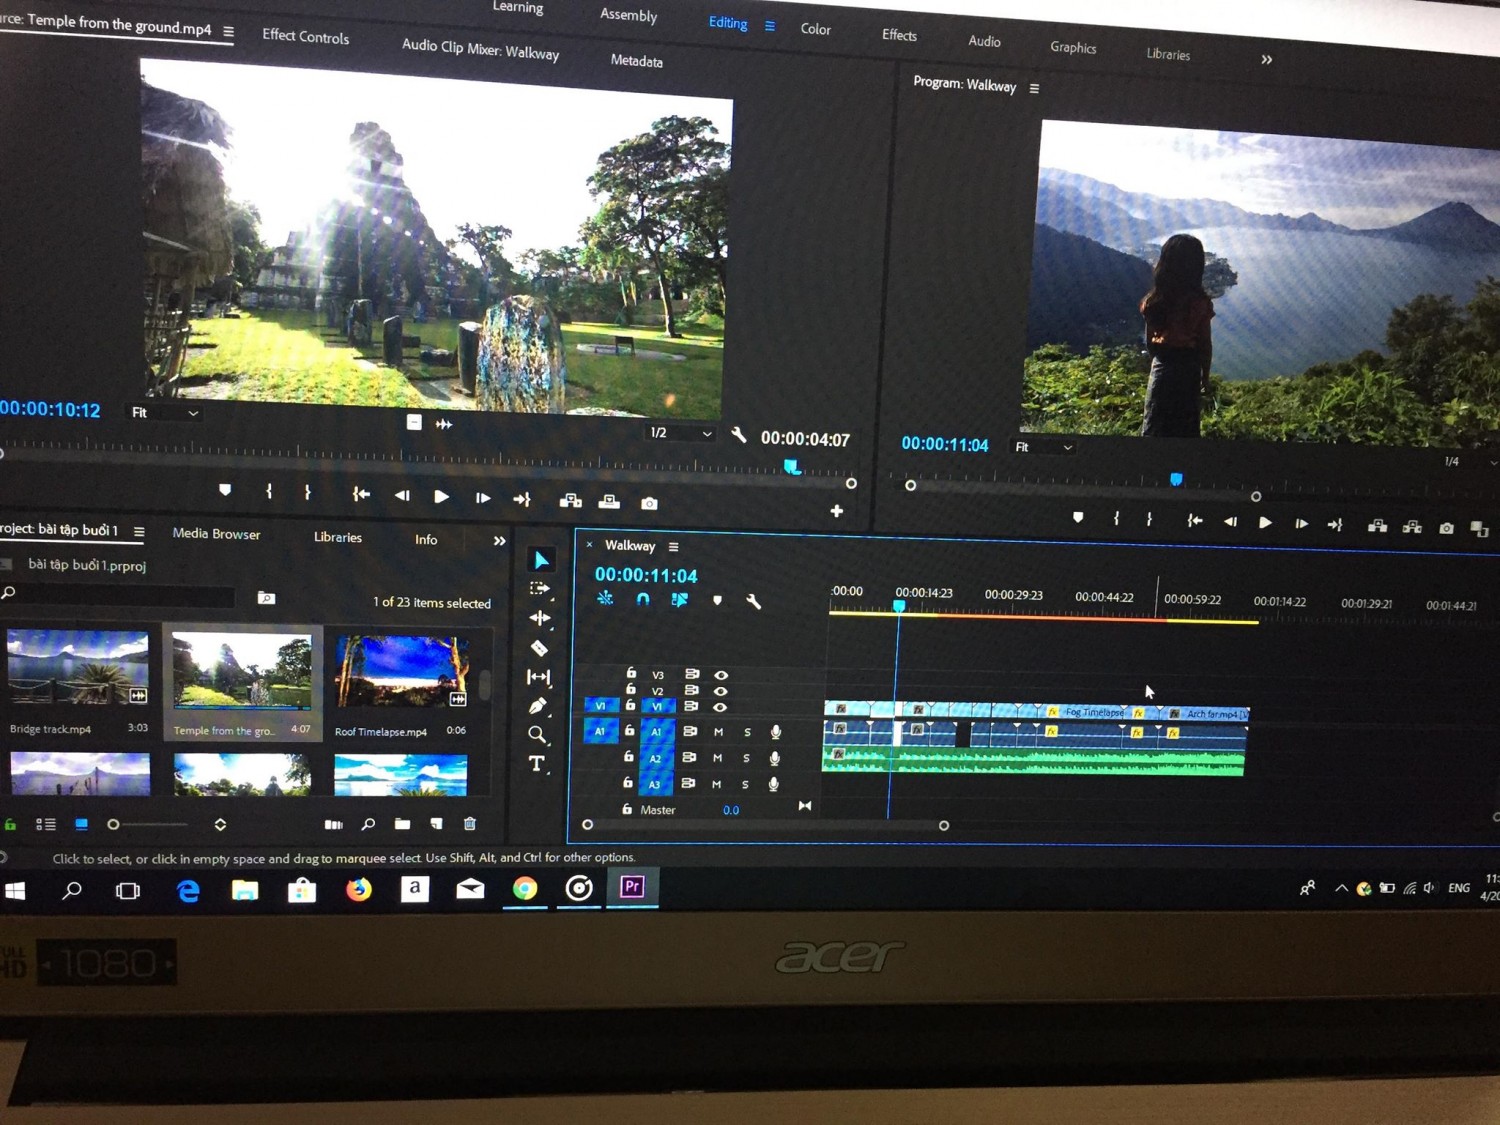Open Media Browser tab

pyautogui.click(x=216, y=534)
